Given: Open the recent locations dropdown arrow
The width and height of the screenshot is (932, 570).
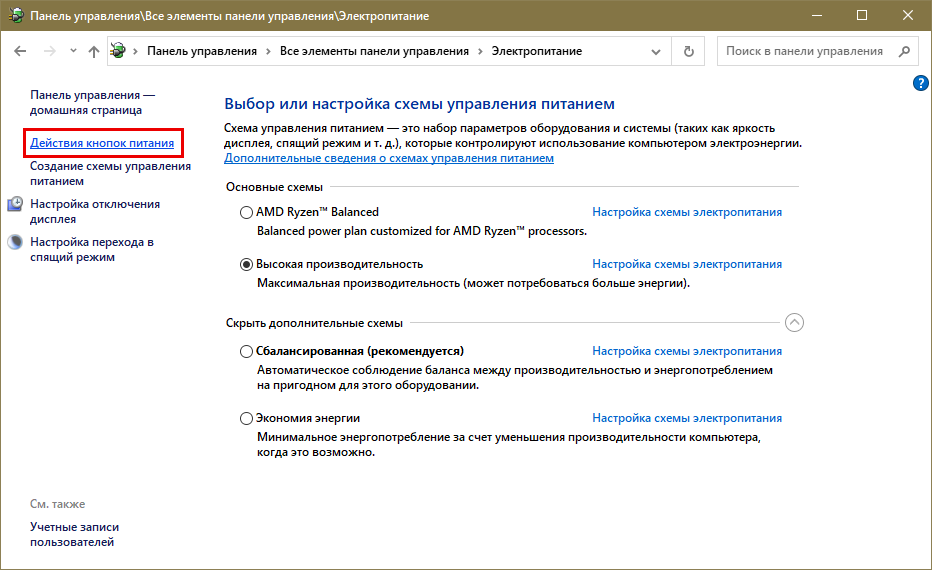Looking at the screenshot, I should [72, 51].
